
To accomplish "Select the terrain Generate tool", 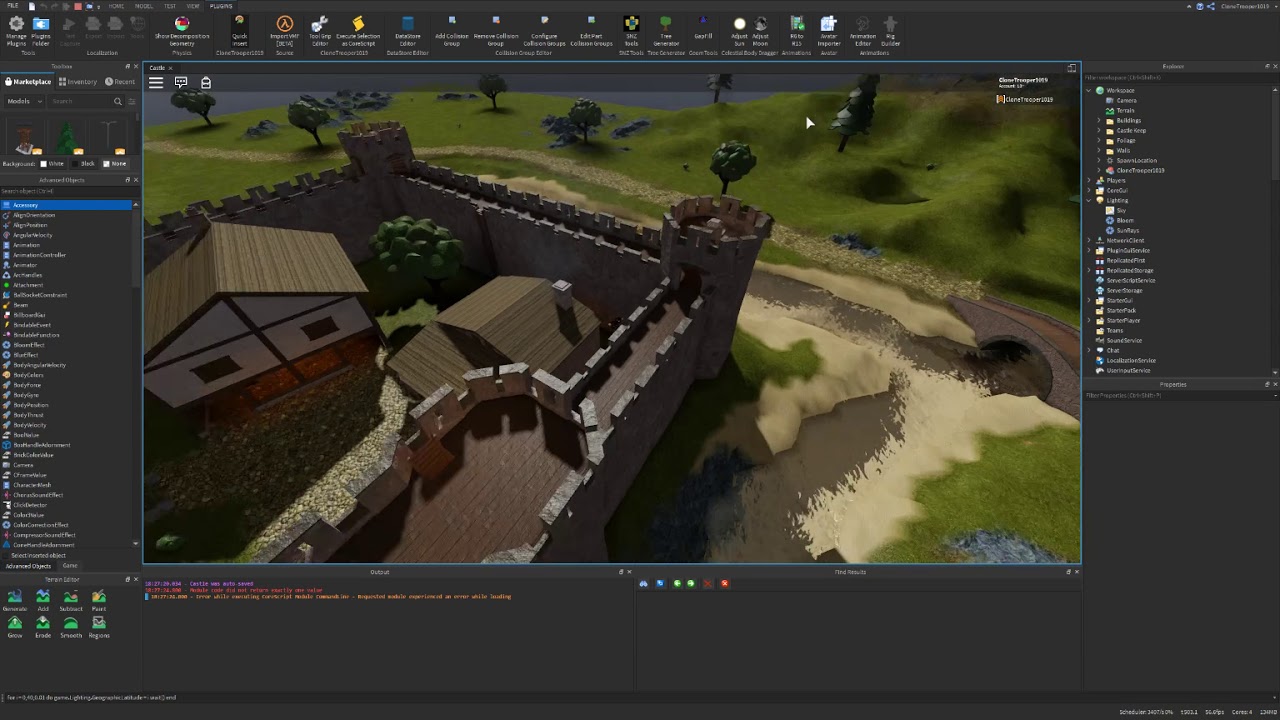I will (x=15, y=600).
